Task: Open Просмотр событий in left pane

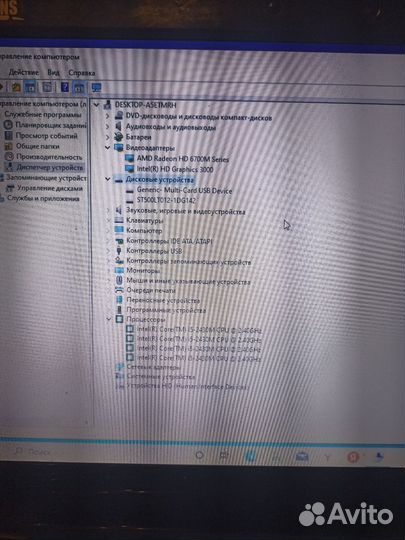Action: 46,136
